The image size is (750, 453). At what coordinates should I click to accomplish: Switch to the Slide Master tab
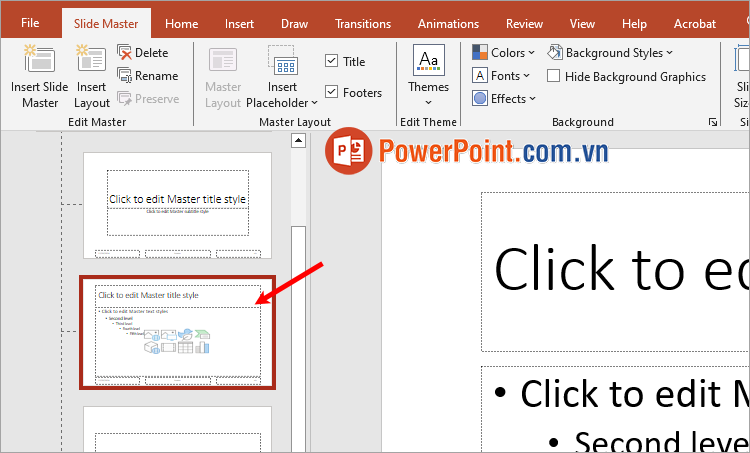tap(106, 24)
